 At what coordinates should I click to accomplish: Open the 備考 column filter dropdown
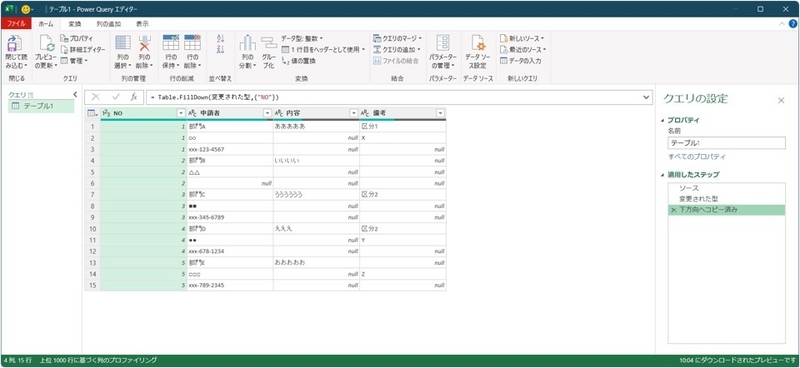[440, 113]
